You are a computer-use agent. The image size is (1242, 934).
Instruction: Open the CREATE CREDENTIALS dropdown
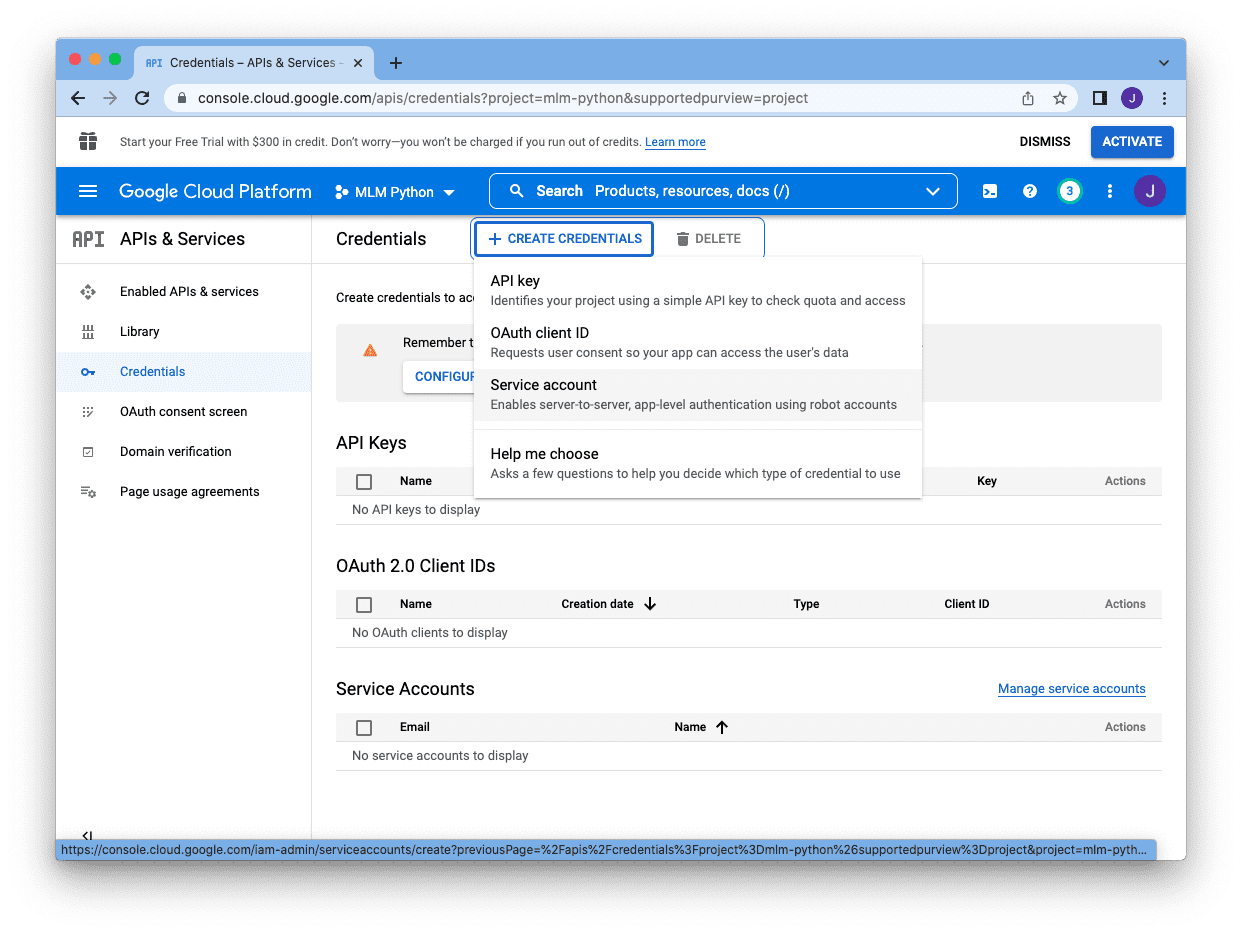click(x=564, y=239)
